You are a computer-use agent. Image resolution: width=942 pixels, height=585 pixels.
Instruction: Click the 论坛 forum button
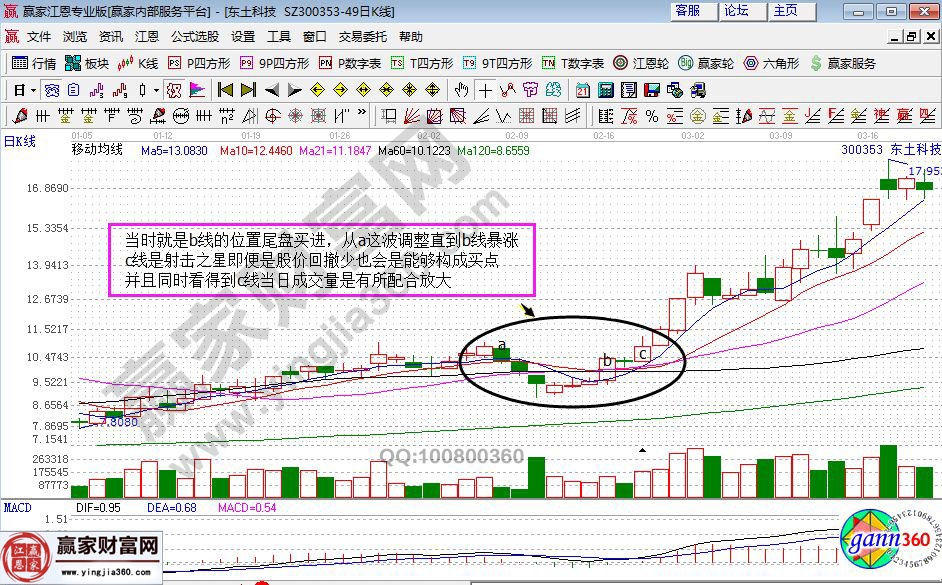[x=736, y=10]
